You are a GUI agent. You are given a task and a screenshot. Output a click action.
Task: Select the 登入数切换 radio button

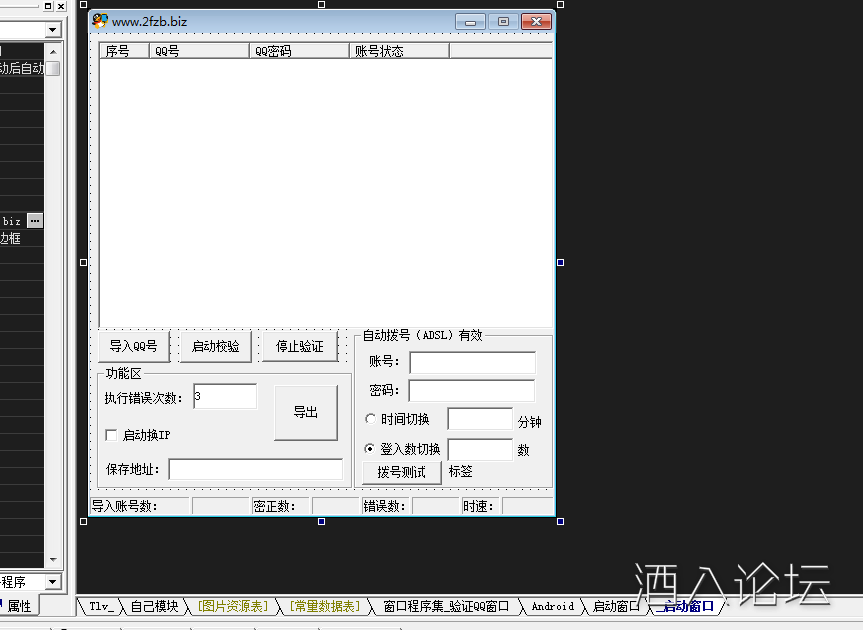[371, 450]
